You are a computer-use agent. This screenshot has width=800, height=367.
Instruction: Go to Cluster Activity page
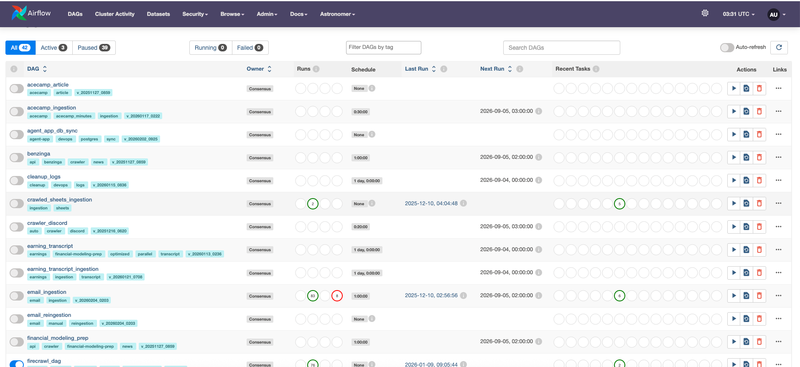pyautogui.click(x=115, y=14)
